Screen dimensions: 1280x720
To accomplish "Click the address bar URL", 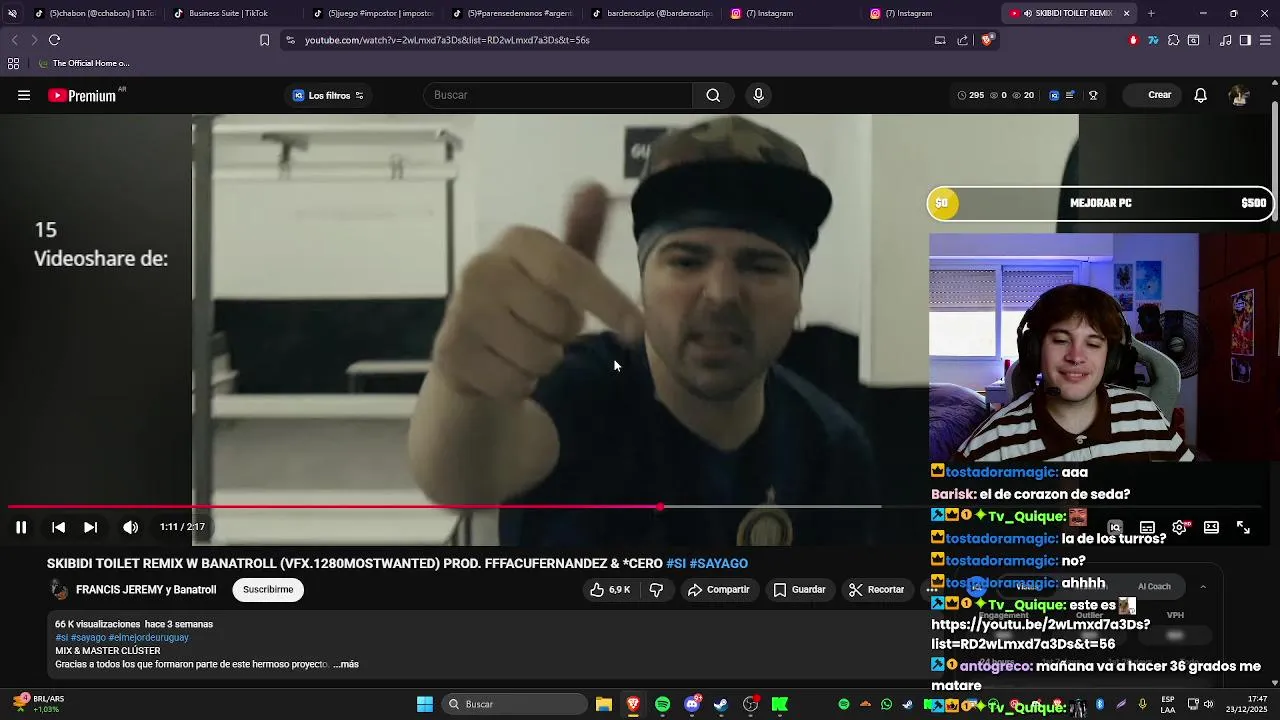I will tap(447, 40).
